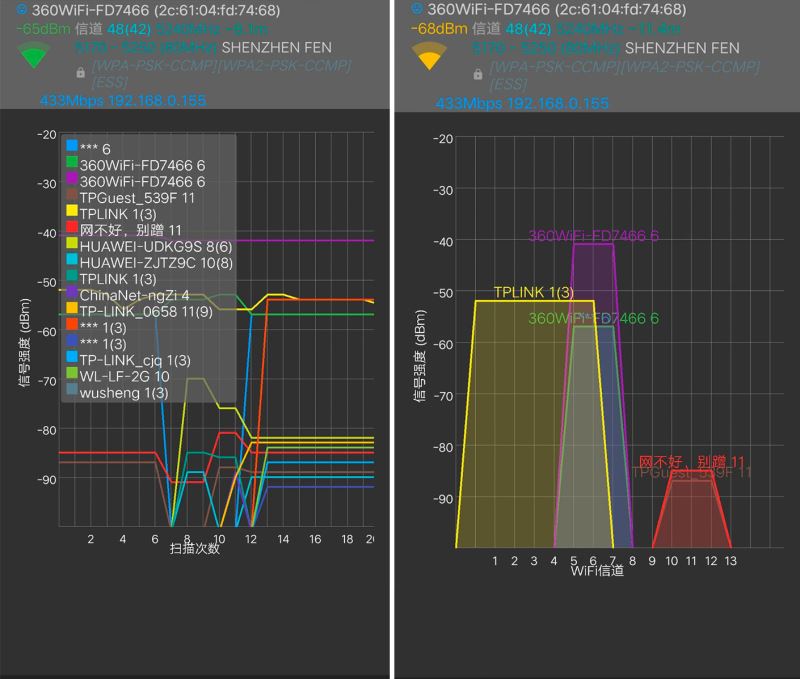
Task: Select the ChinaNet-ngZi 4 legend item
Action: [x=128, y=295]
